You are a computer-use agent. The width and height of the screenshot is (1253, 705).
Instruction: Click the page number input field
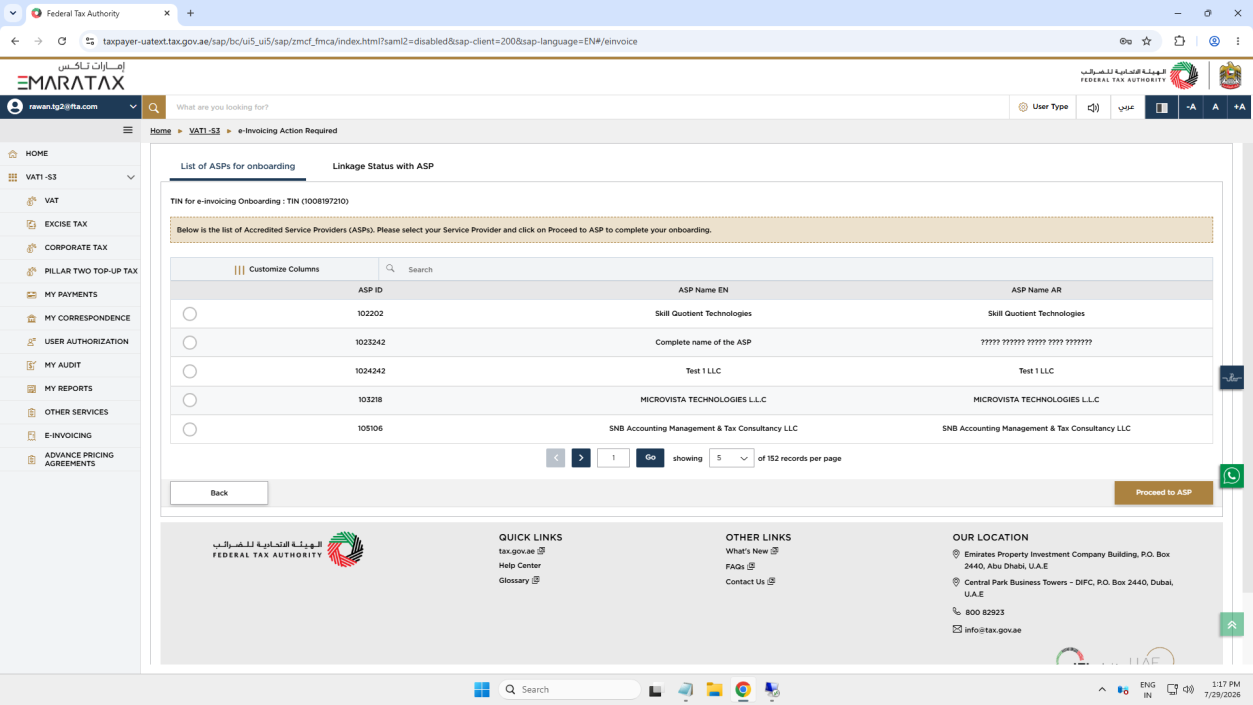613,458
